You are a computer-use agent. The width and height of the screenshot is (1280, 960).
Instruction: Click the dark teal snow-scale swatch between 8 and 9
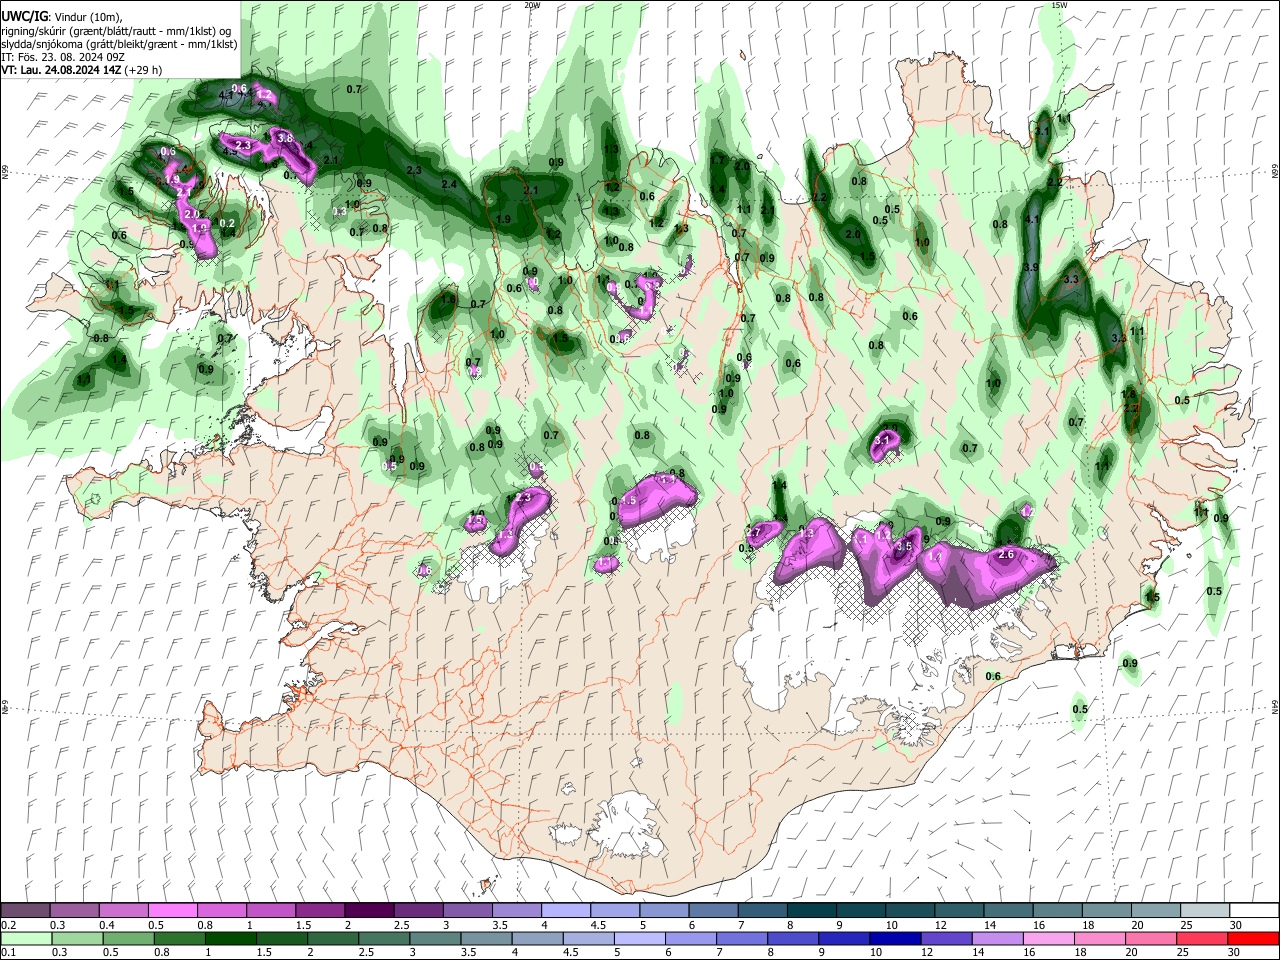point(811,911)
